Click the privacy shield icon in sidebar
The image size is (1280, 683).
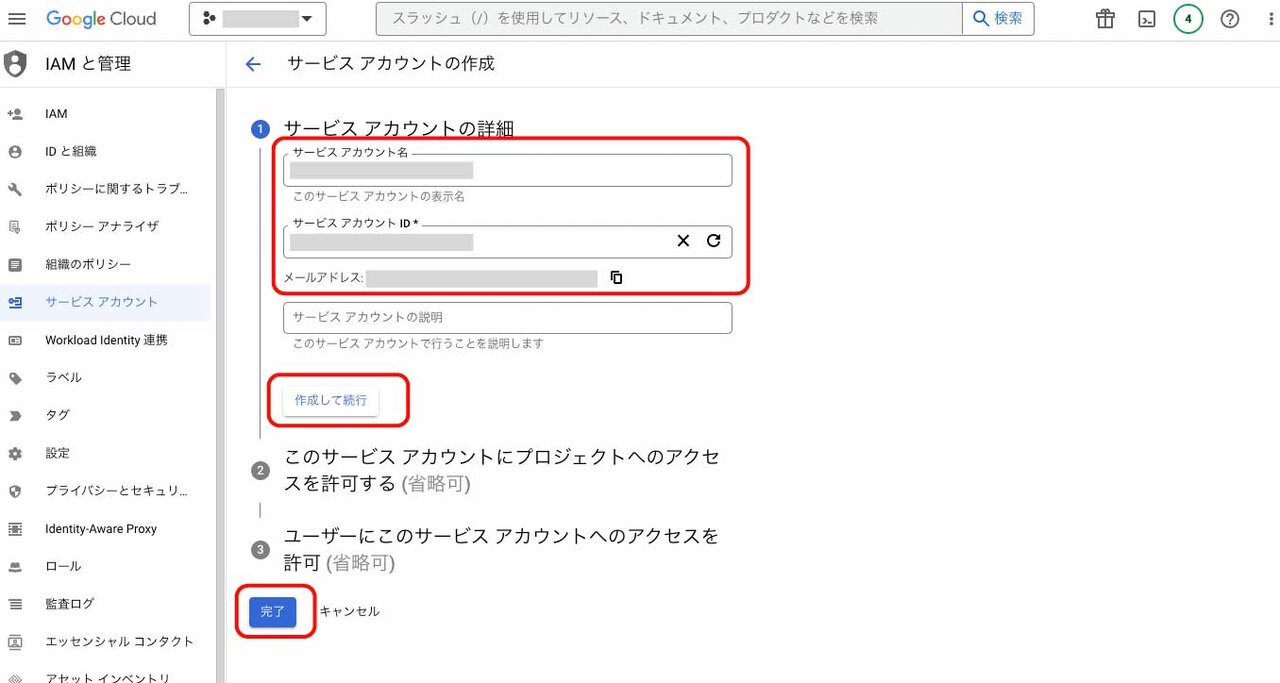(15, 491)
